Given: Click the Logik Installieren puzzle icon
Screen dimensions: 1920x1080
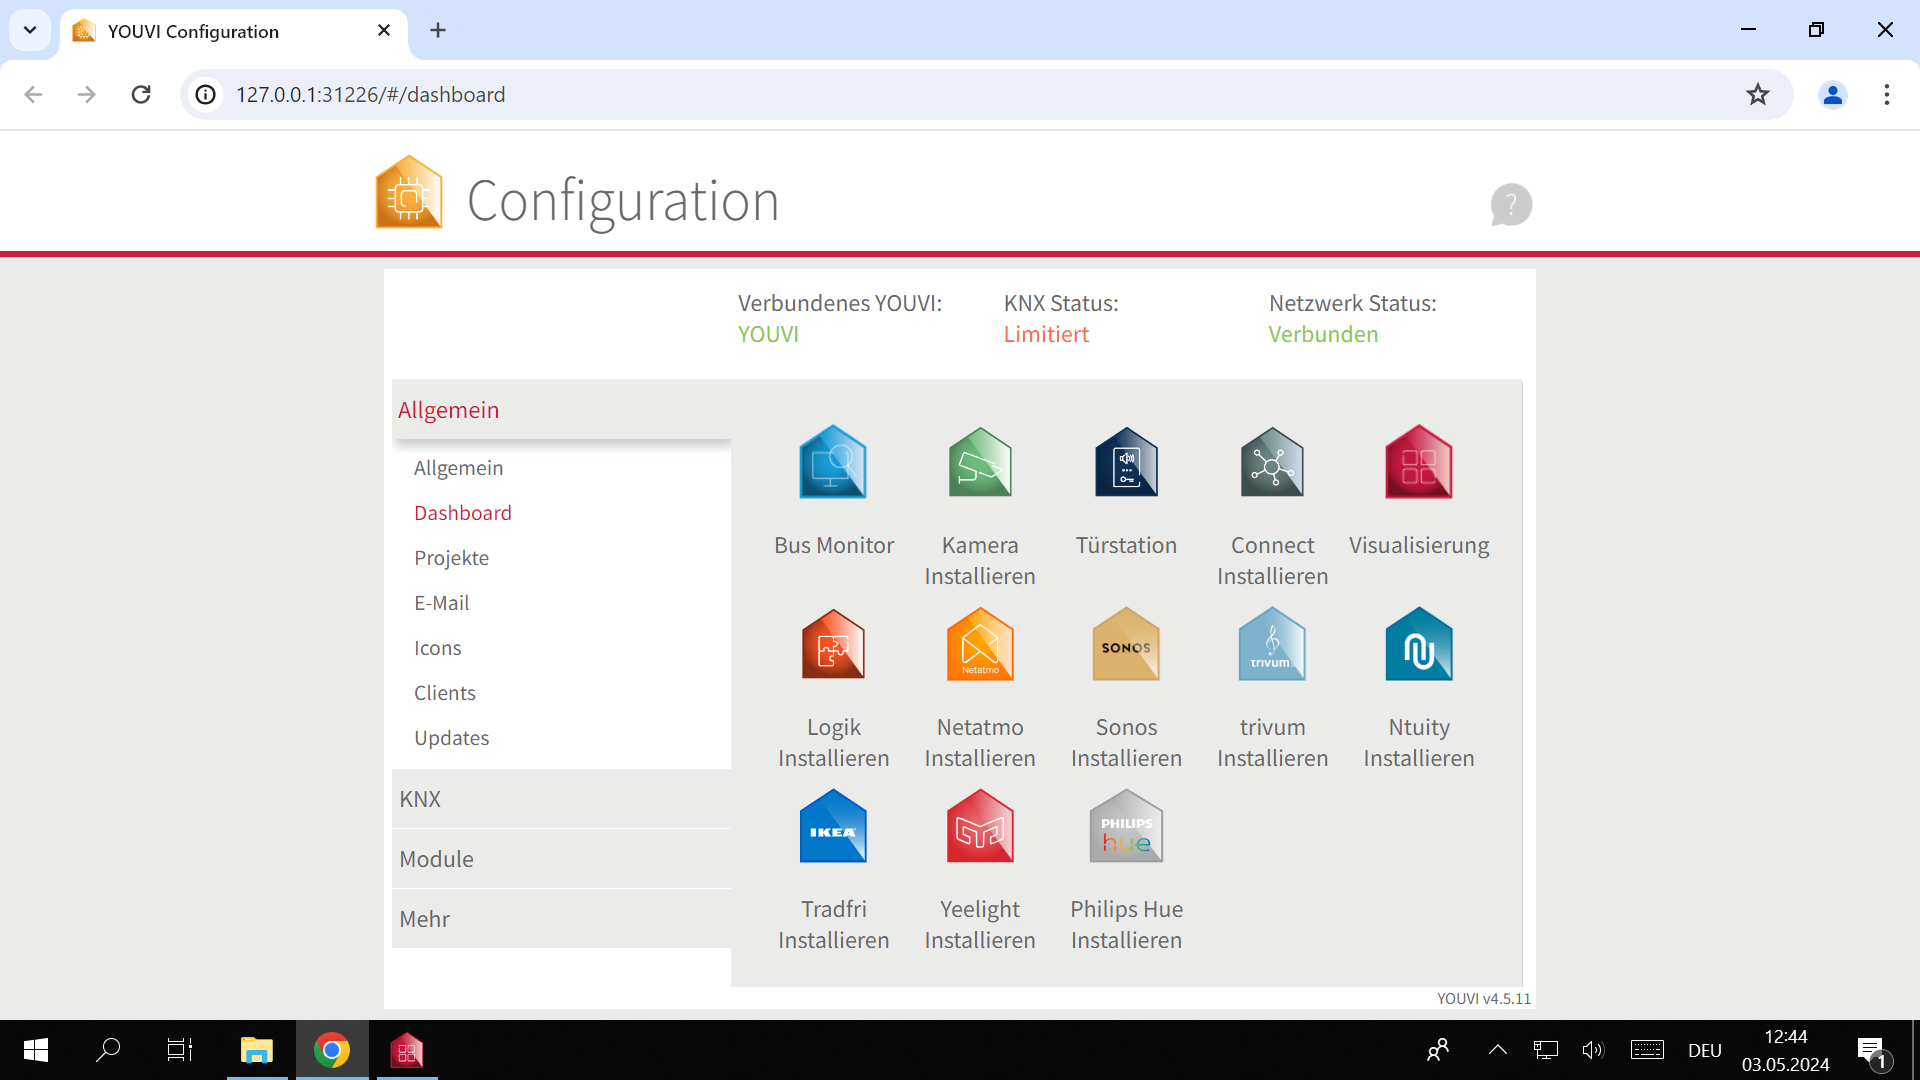Looking at the screenshot, I should 833,645.
